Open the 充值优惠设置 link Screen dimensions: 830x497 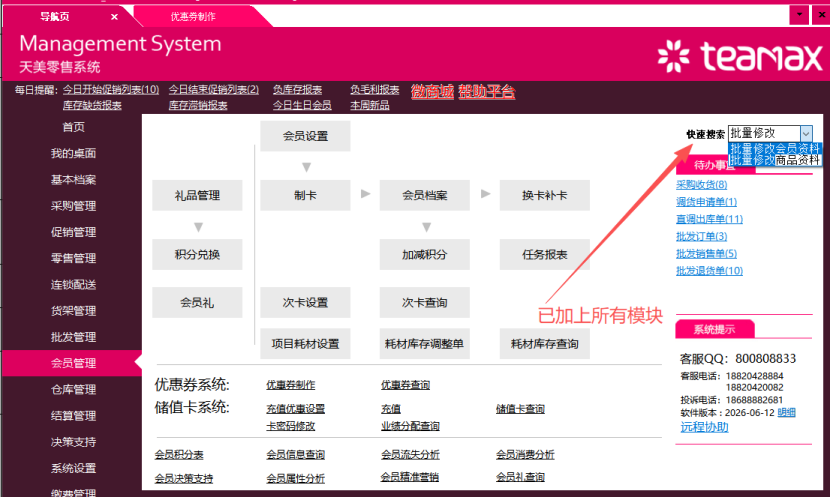click(295, 409)
